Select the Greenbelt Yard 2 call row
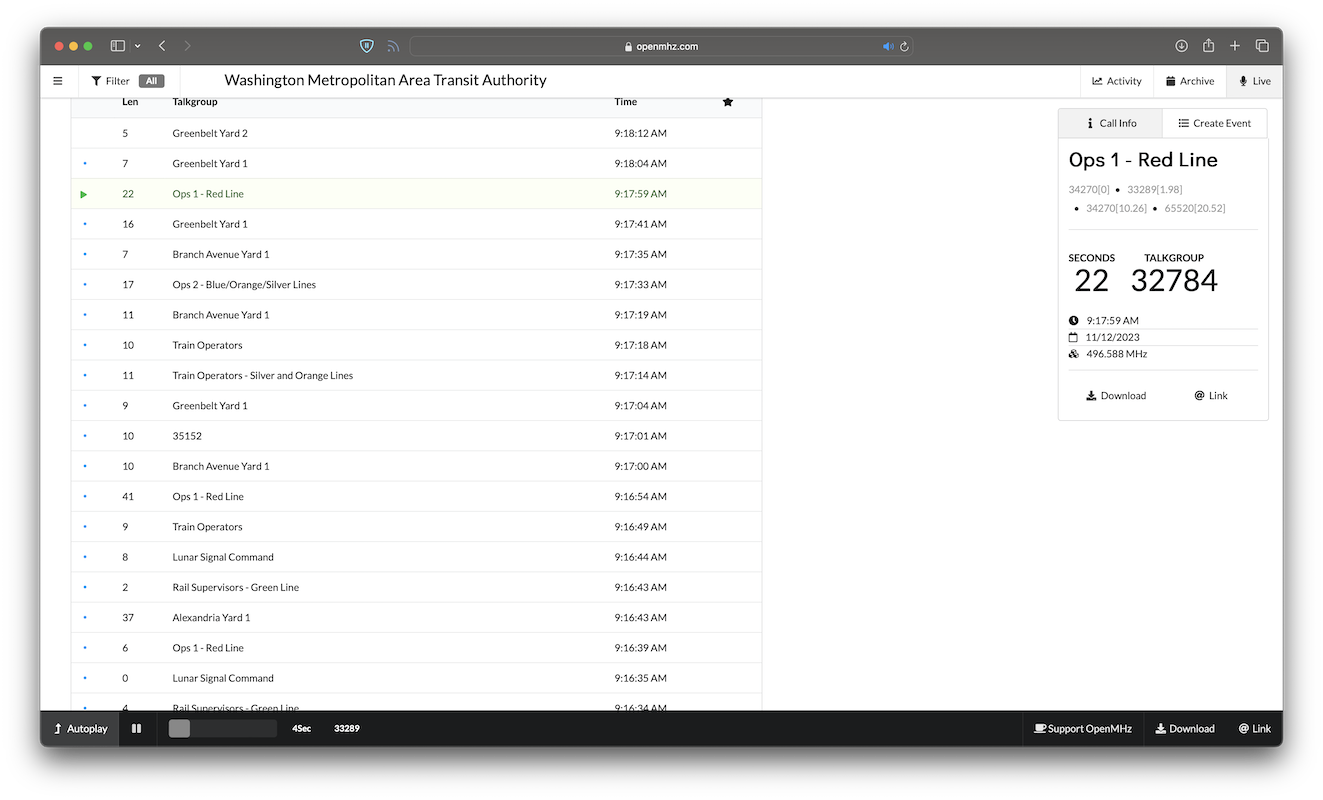The height and width of the screenshot is (800, 1323). click(416, 133)
